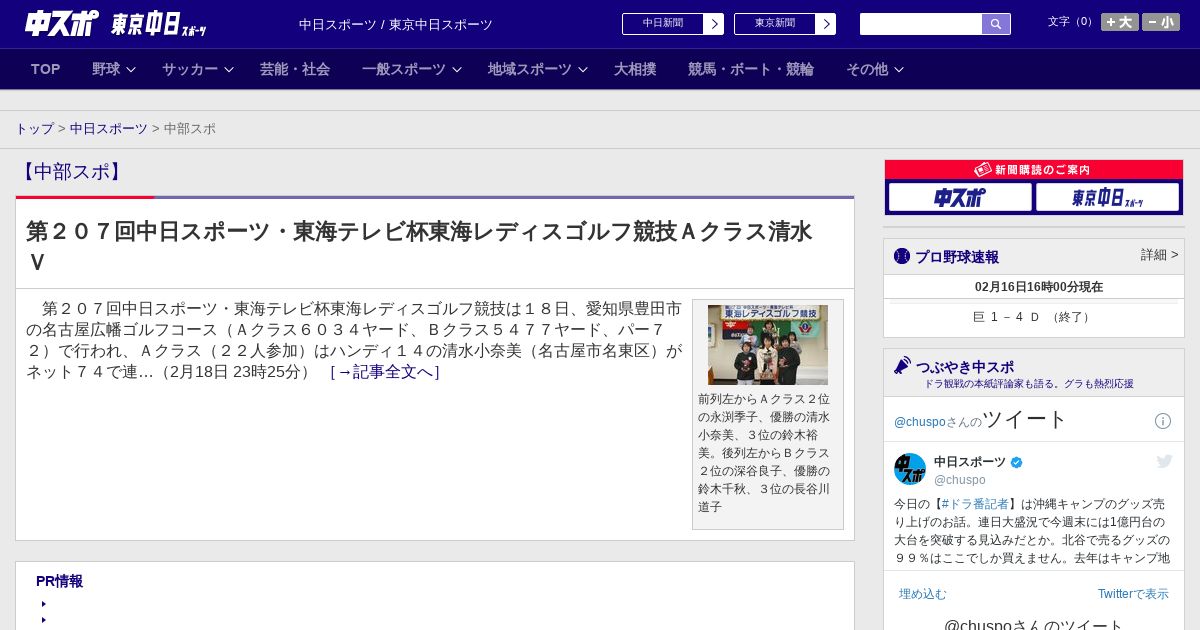This screenshot has width=1200, height=630.
Task: Click the Twitter info circle icon
Action: tap(1163, 421)
